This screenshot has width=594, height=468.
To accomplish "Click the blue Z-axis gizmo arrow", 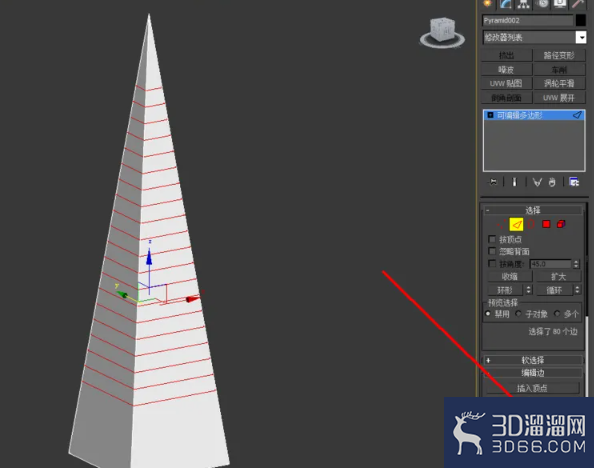I will 149,257.
